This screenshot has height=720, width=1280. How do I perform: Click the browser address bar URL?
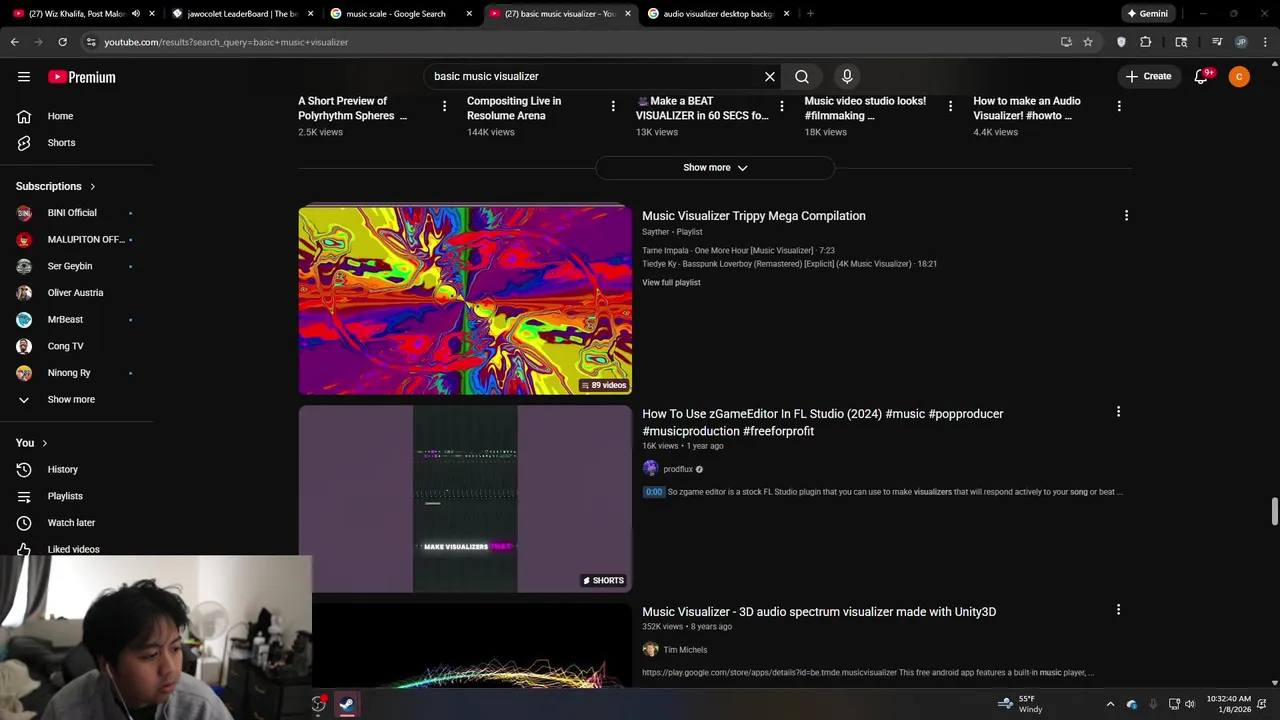click(x=226, y=42)
